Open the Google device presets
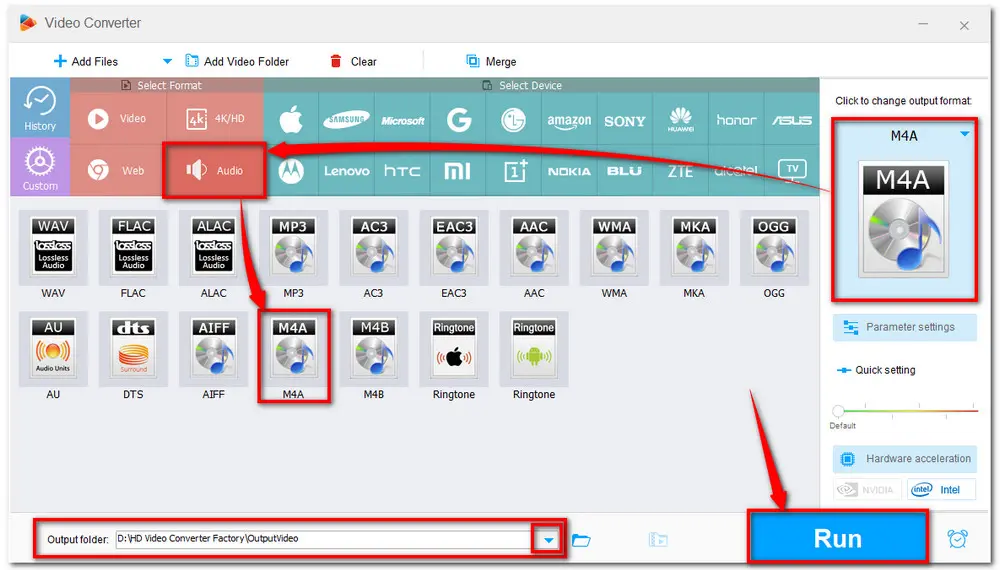 click(458, 119)
